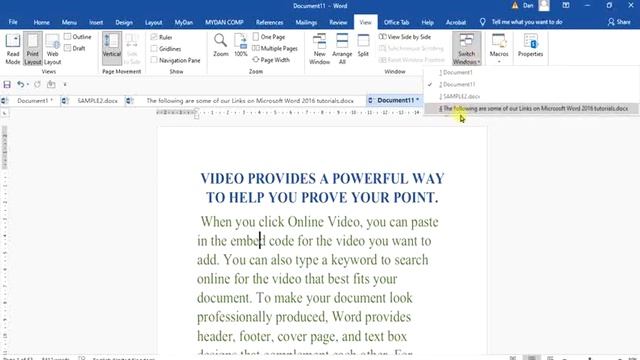The width and height of the screenshot is (640, 360).
Task: Switch to the SAMPLE2.docx document tab
Action: click(x=93, y=100)
